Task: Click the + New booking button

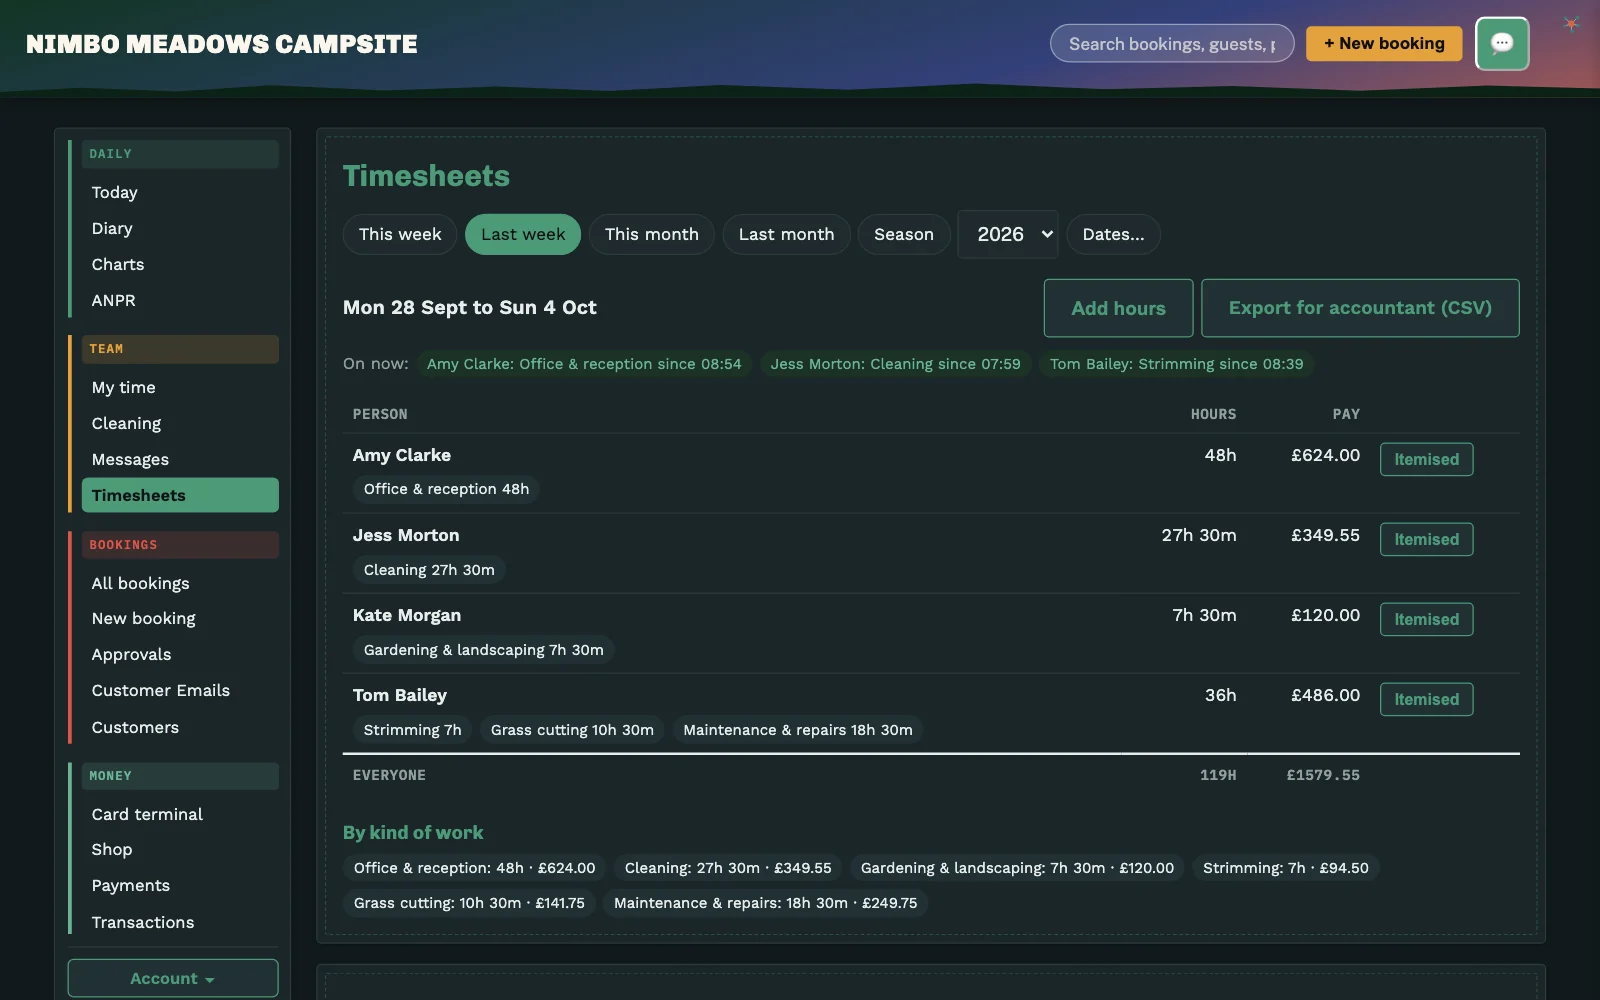Action: point(1384,43)
